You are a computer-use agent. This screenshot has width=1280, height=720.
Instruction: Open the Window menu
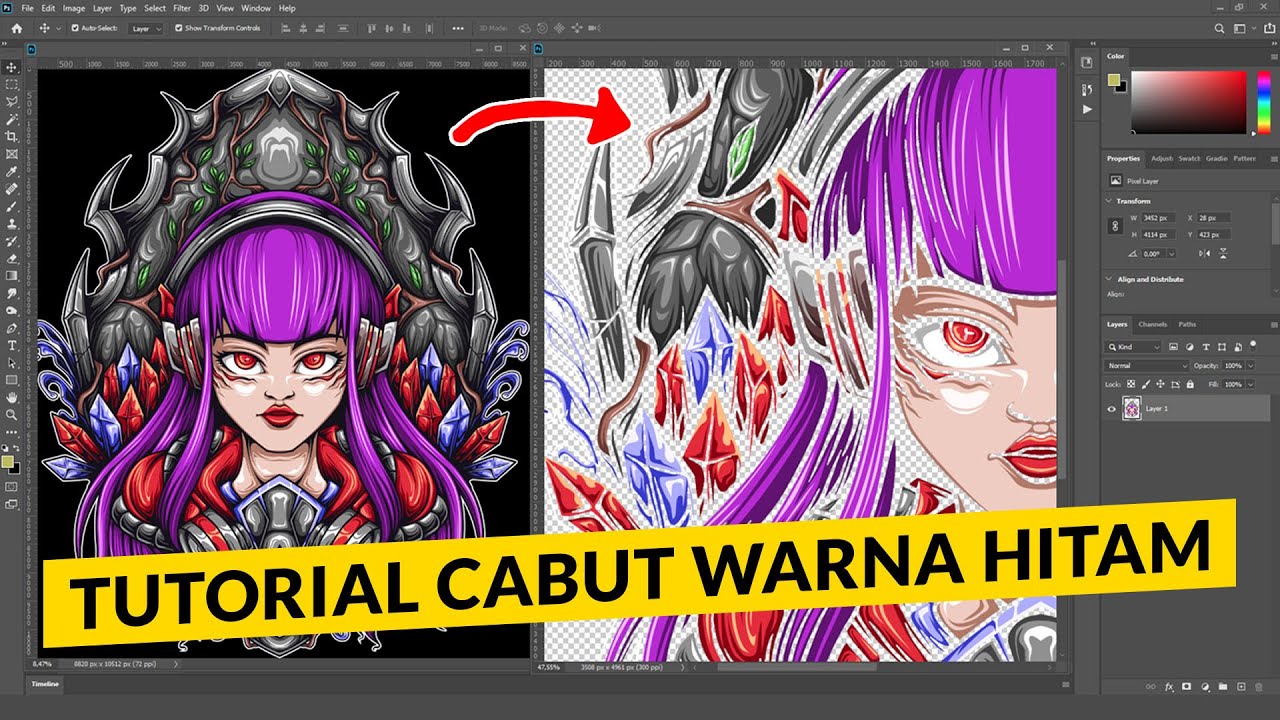tap(256, 8)
